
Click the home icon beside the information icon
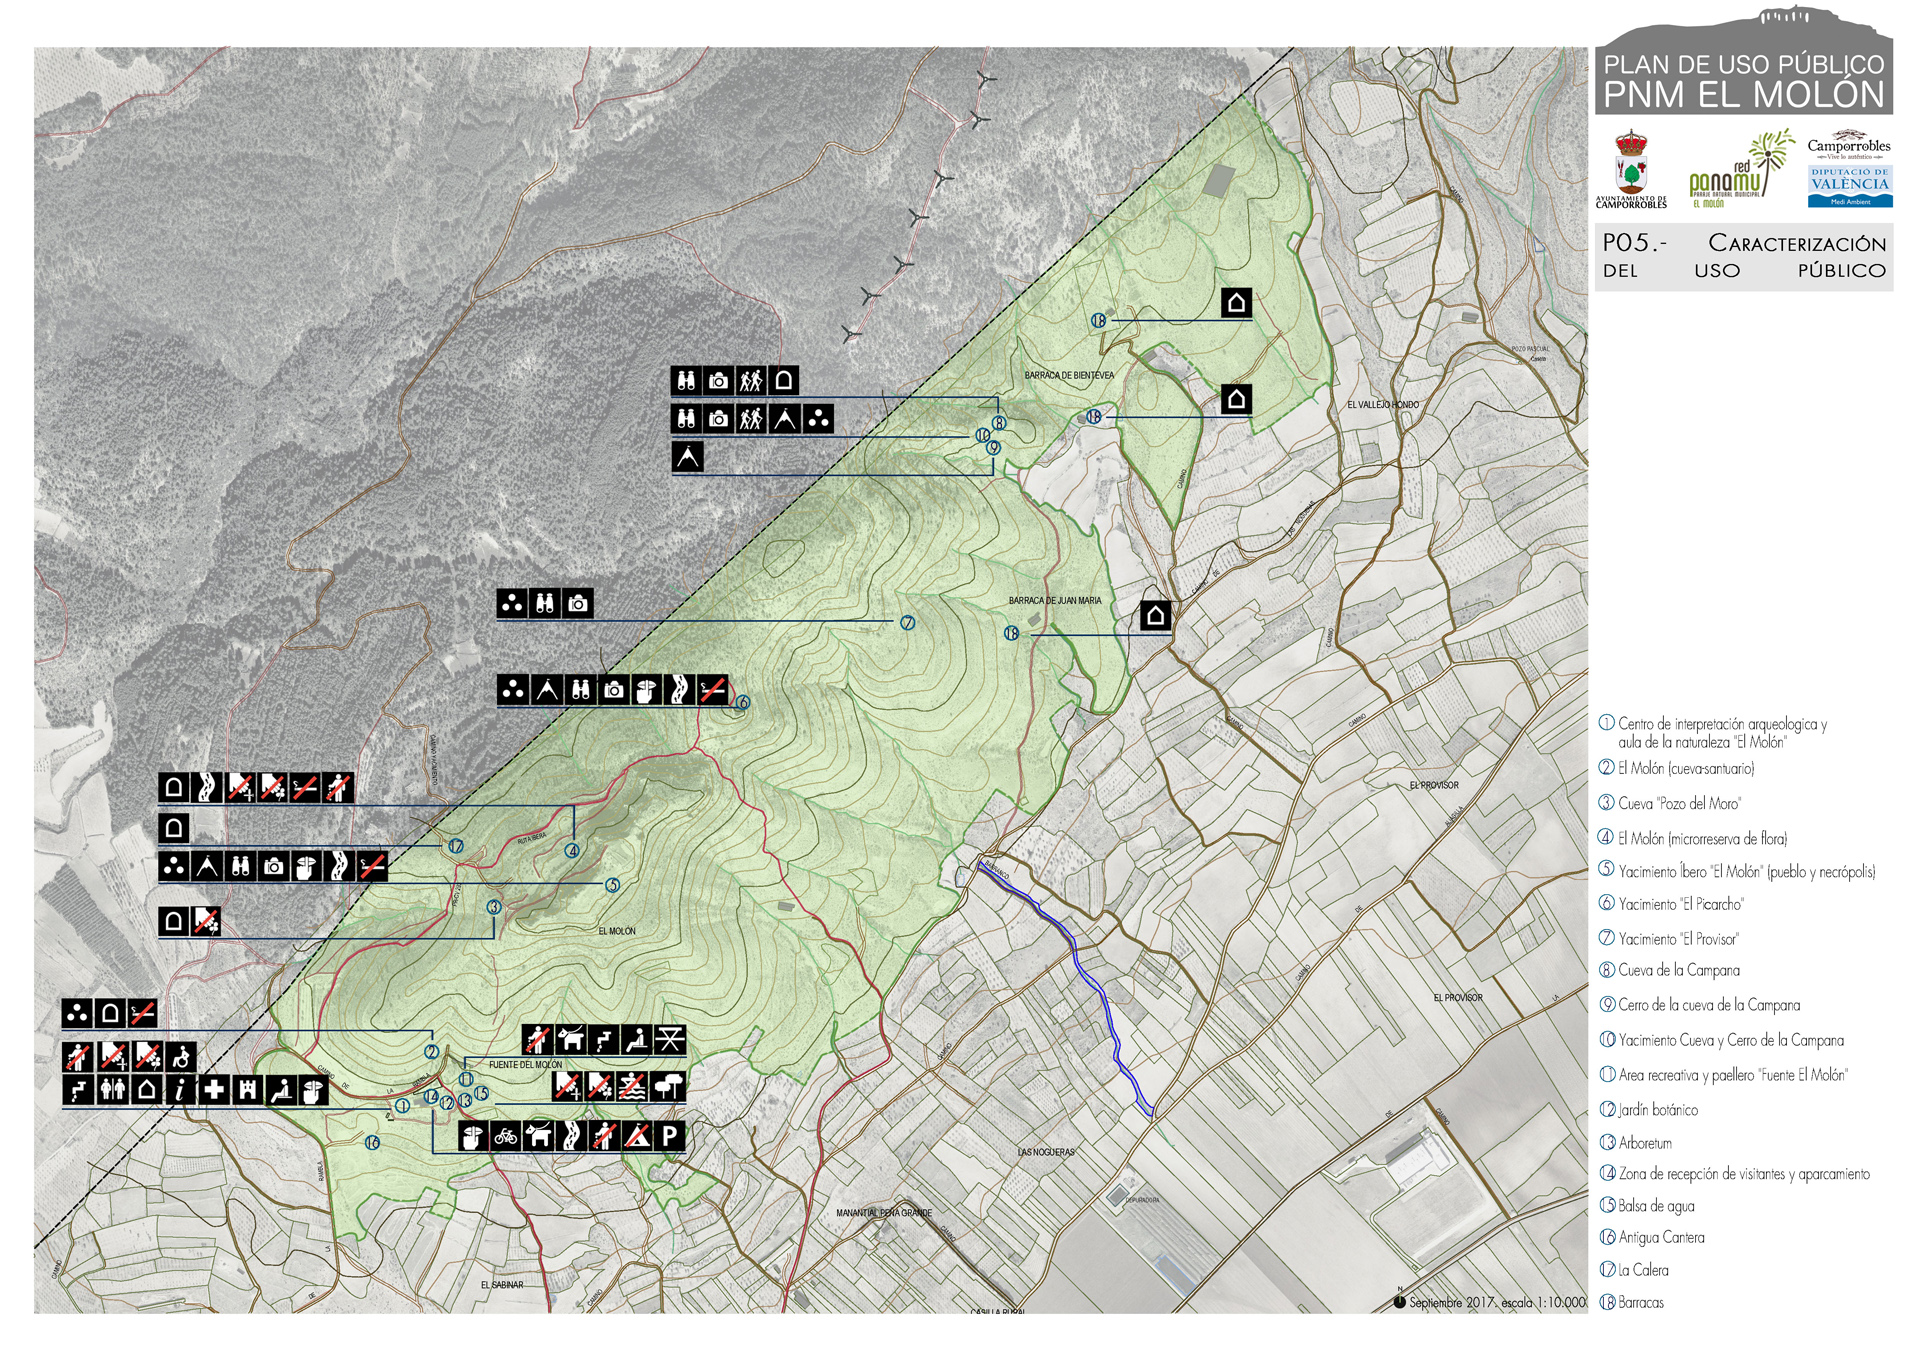(147, 1089)
